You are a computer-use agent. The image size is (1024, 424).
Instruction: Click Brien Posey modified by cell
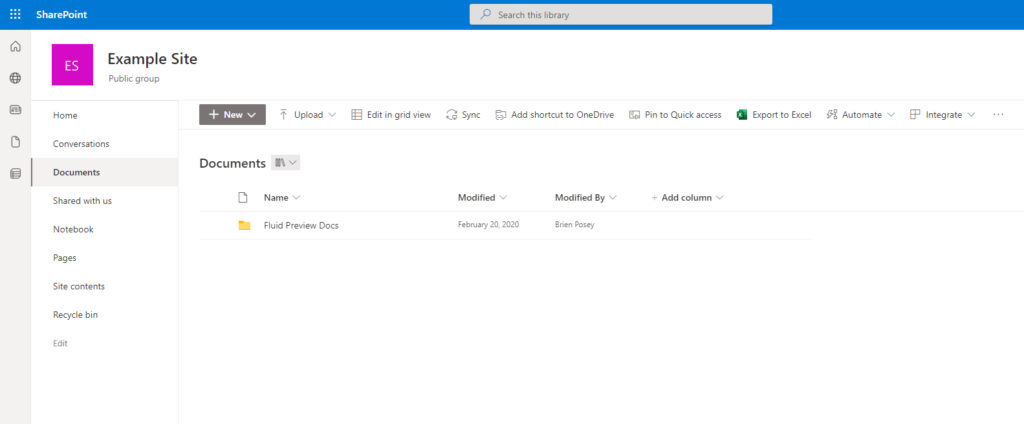pyautogui.click(x=575, y=225)
